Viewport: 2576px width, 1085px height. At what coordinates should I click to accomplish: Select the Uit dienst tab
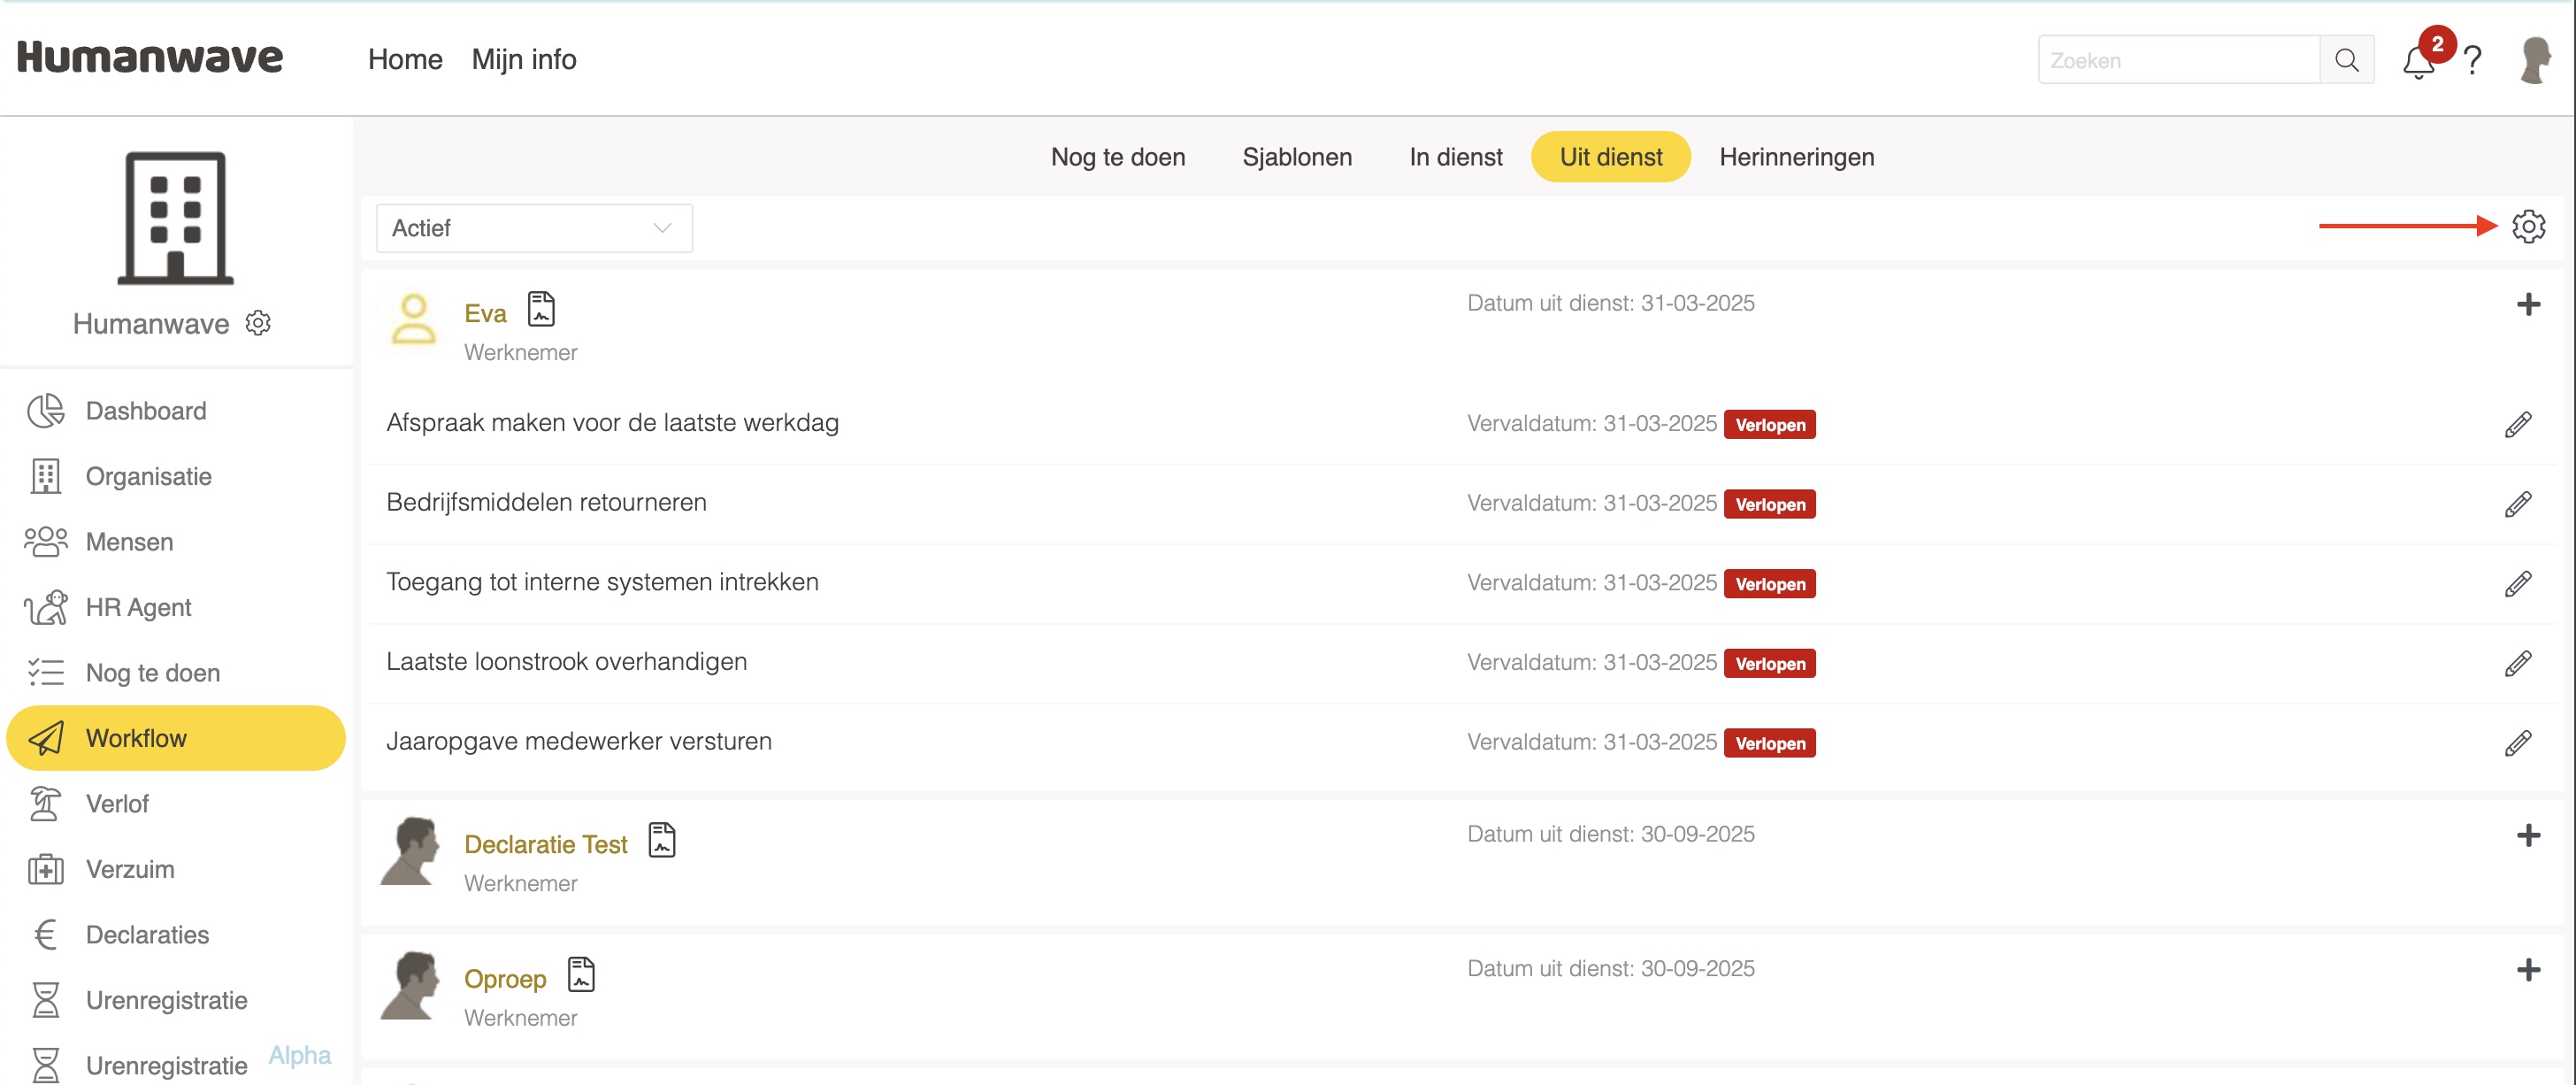(x=1610, y=157)
